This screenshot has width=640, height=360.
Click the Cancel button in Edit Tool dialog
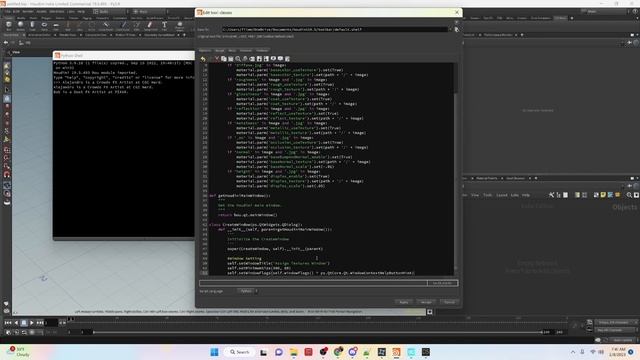(449, 302)
